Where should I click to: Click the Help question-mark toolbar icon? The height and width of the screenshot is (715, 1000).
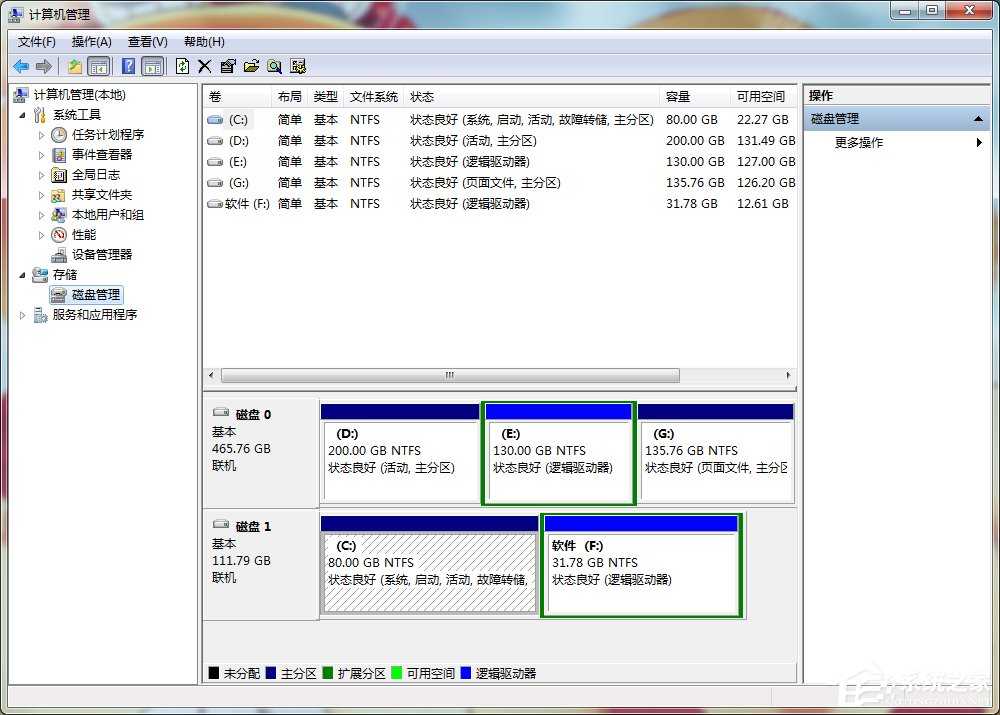(x=128, y=66)
